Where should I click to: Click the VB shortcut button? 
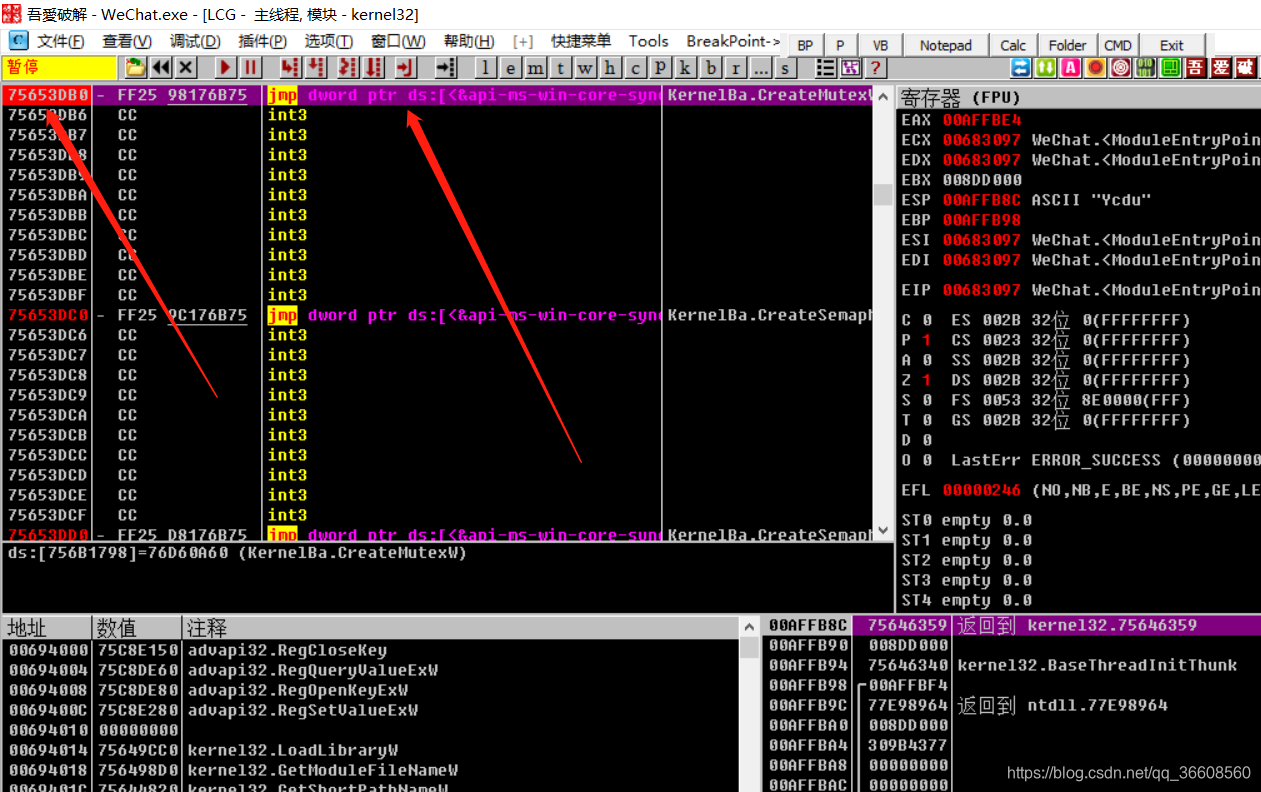880,45
